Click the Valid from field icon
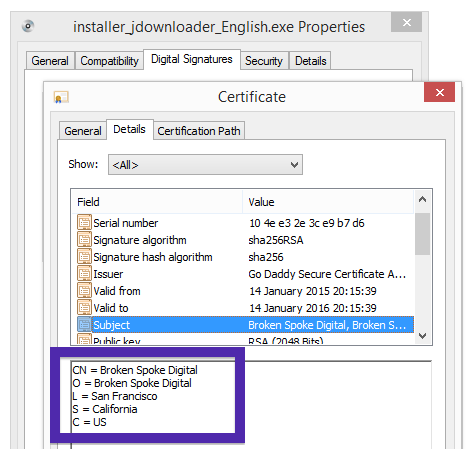The height and width of the screenshot is (449, 469). click(x=84, y=290)
